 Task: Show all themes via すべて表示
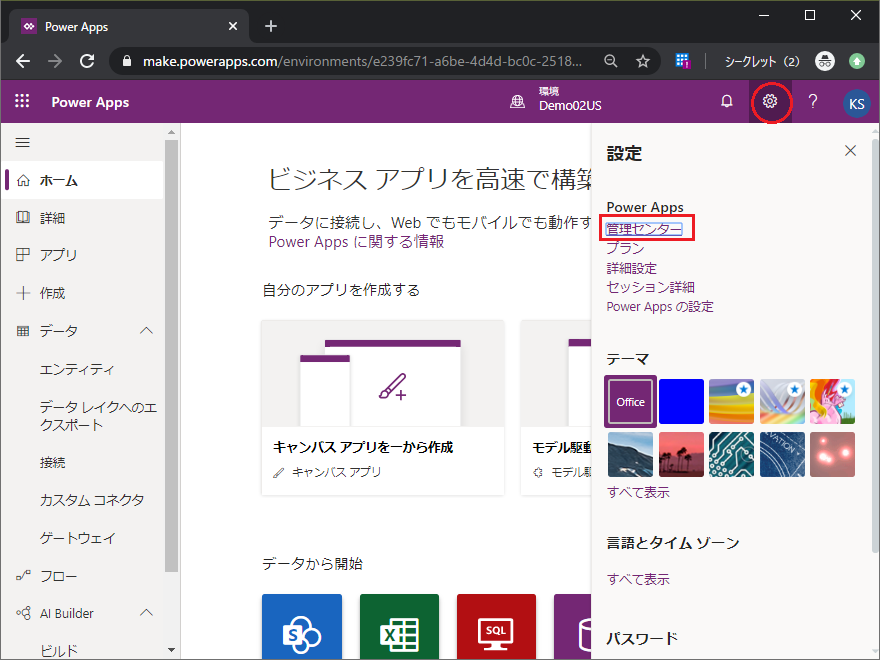pos(638,492)
